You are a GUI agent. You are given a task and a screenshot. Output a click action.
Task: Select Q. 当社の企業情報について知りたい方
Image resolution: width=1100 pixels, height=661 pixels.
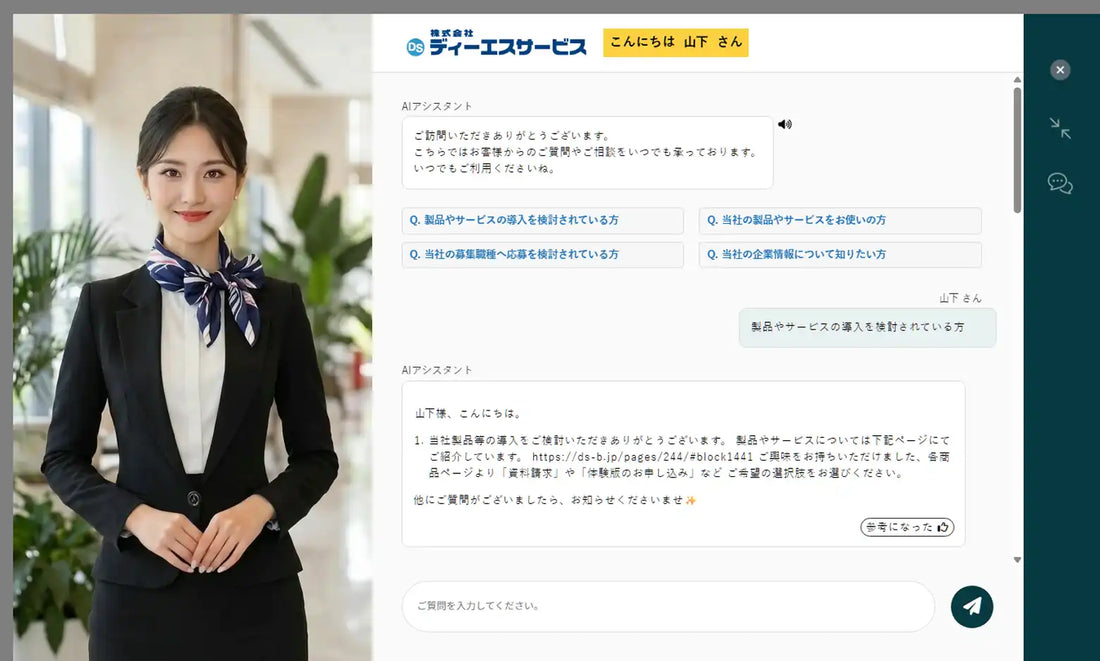pyautogui.click(x=840, y=255)
